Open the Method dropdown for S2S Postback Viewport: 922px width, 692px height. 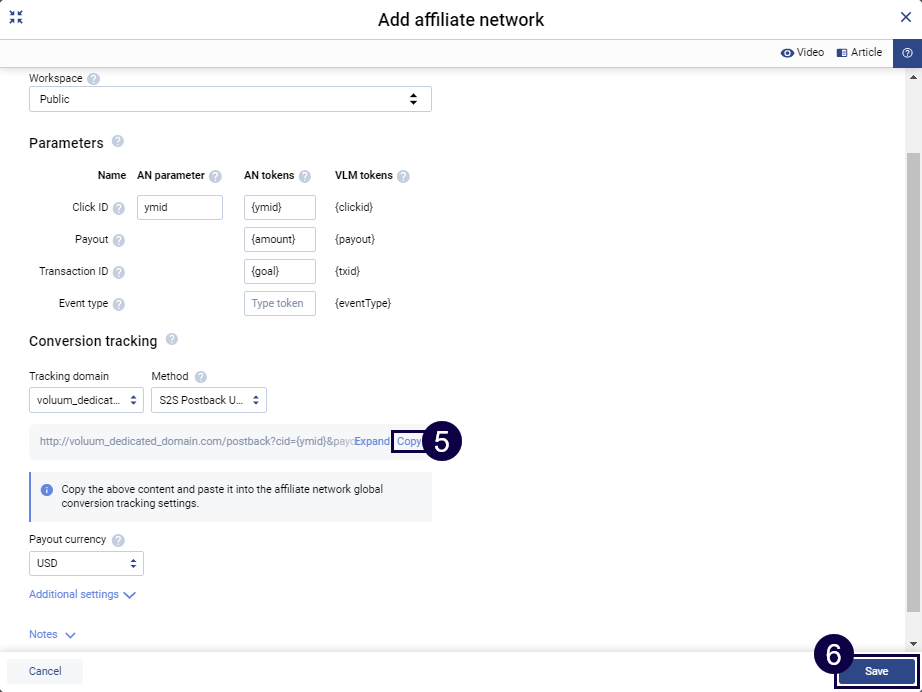pos(208,400)
